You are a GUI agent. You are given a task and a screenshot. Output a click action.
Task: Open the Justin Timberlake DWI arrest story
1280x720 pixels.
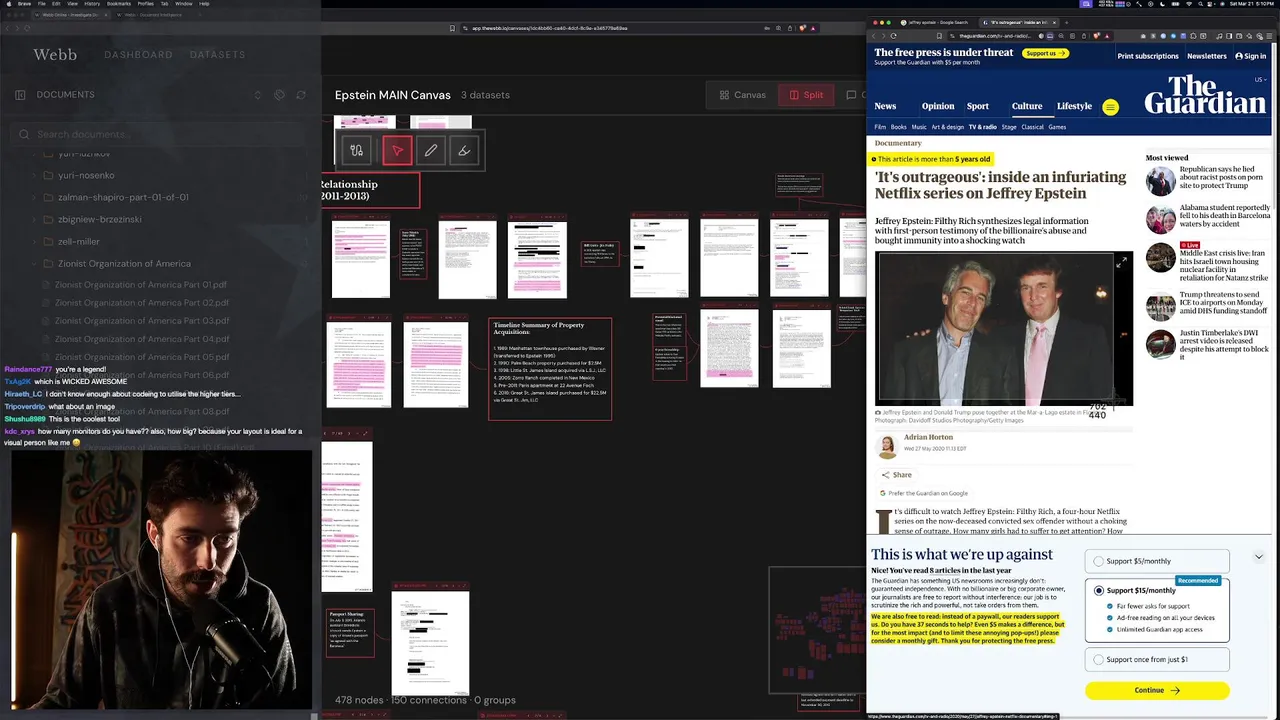(x=1208, y=345)
